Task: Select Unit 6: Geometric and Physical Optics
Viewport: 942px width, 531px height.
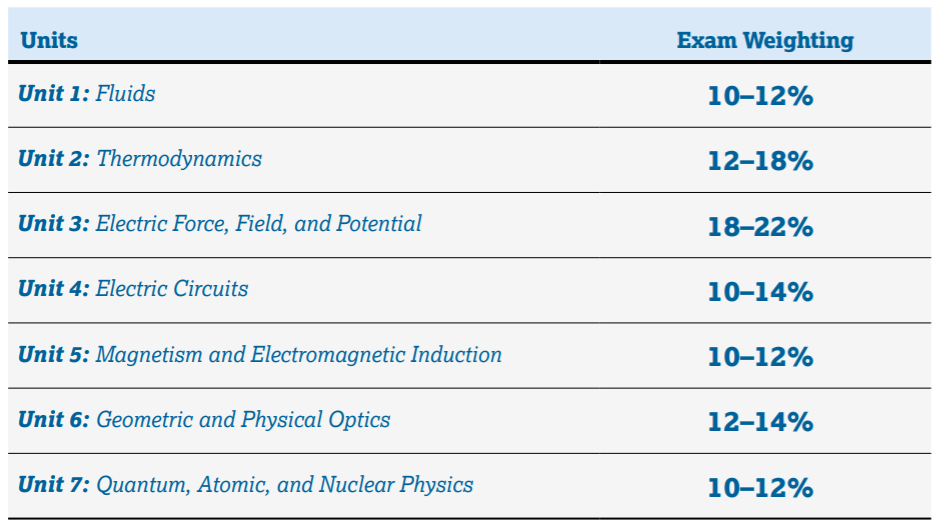Action: pyautogui.click(x=204, y=419)
